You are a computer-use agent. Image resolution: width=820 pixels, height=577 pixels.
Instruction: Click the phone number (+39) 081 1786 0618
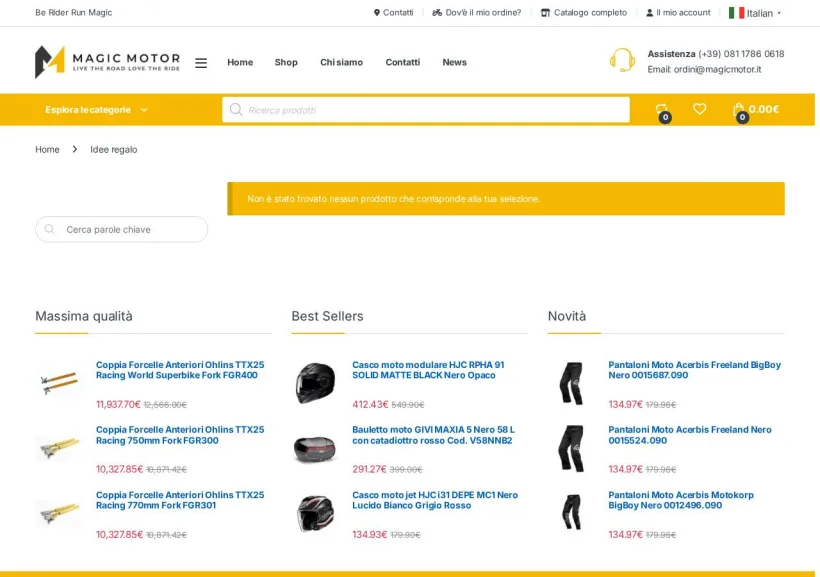741,54
